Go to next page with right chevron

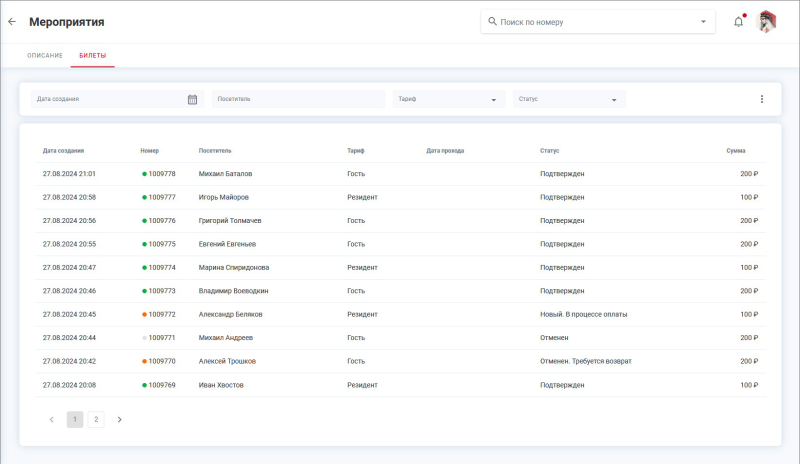click(x=119, y=419)
